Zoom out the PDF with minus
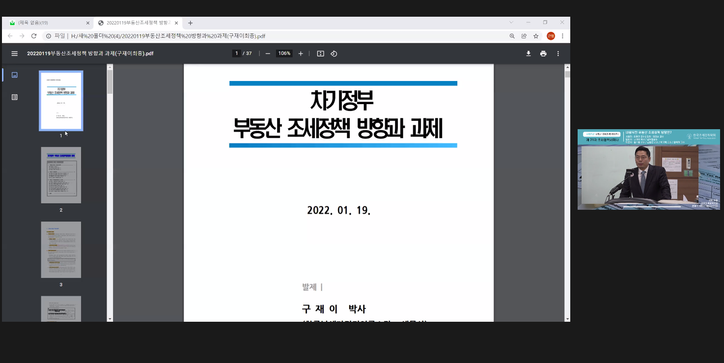This screenshot has width=724, height=363. click(268, 54)
